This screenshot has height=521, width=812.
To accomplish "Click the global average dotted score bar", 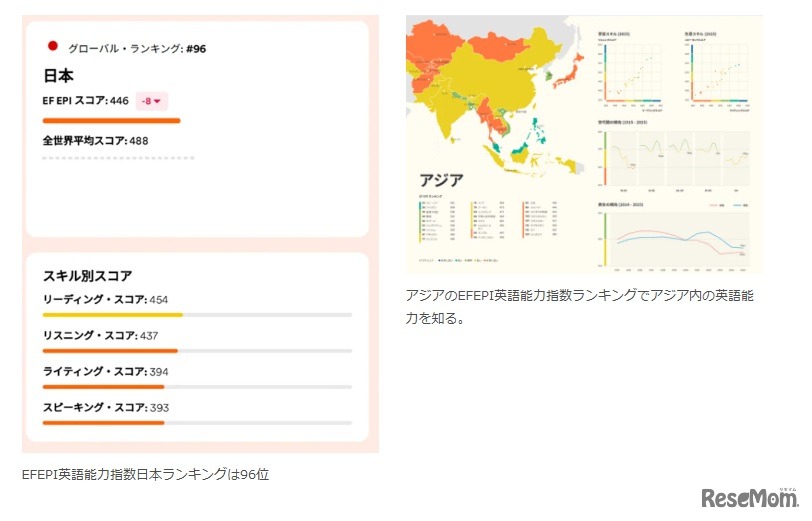I will (x=119, y=158).
